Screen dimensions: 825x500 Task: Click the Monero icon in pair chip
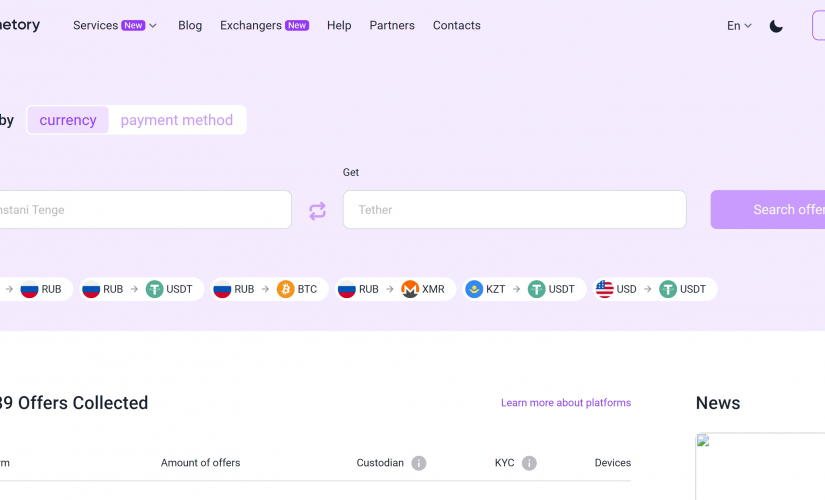click(x=410, y=289)
